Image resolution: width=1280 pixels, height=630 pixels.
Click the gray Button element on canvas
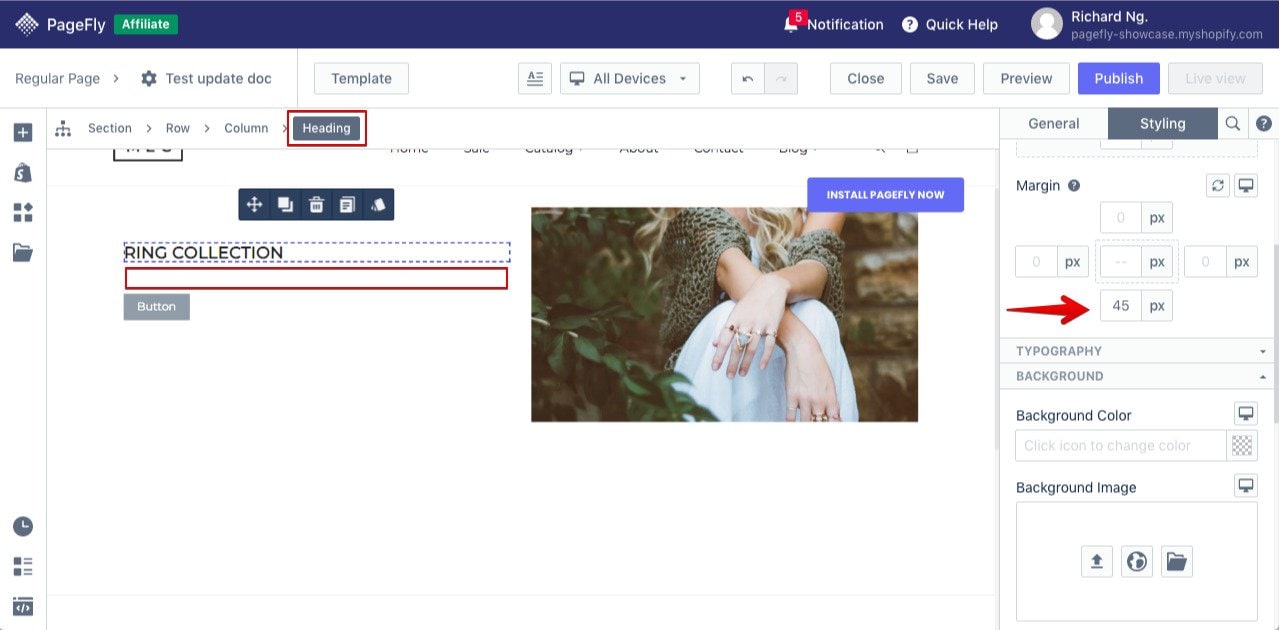click(157, 307)
